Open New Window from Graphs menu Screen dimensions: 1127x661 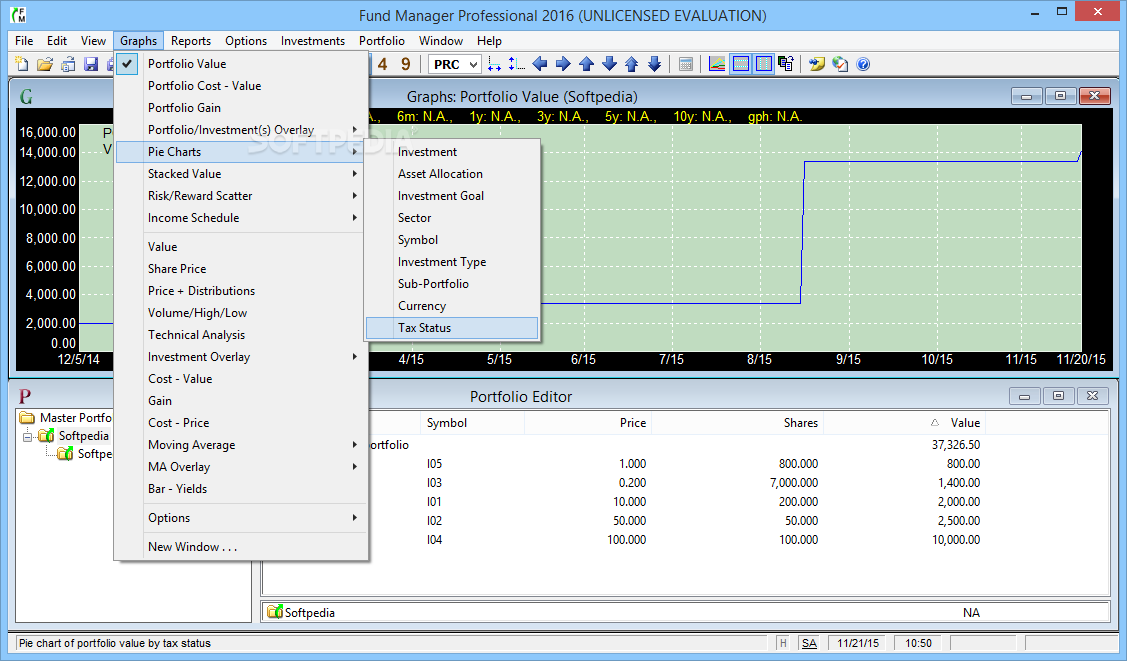[242, 547]
